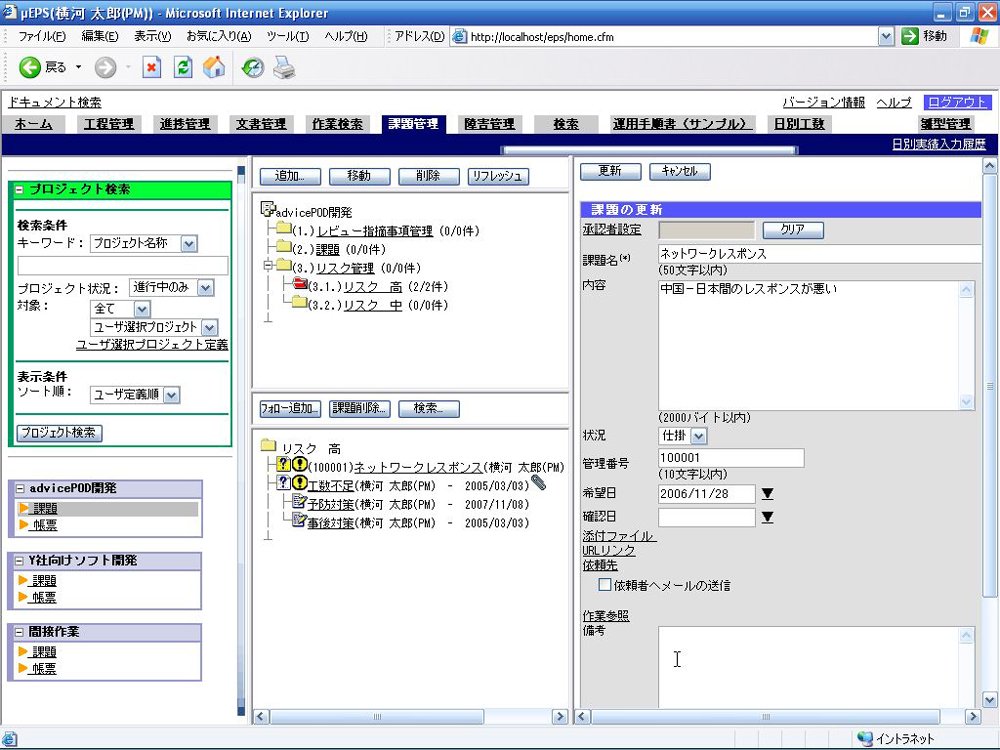This screenshot has width=1000, height=750.
Task: Open the 確認日 calendar picker triangle
Action: [x=767, y=517]
